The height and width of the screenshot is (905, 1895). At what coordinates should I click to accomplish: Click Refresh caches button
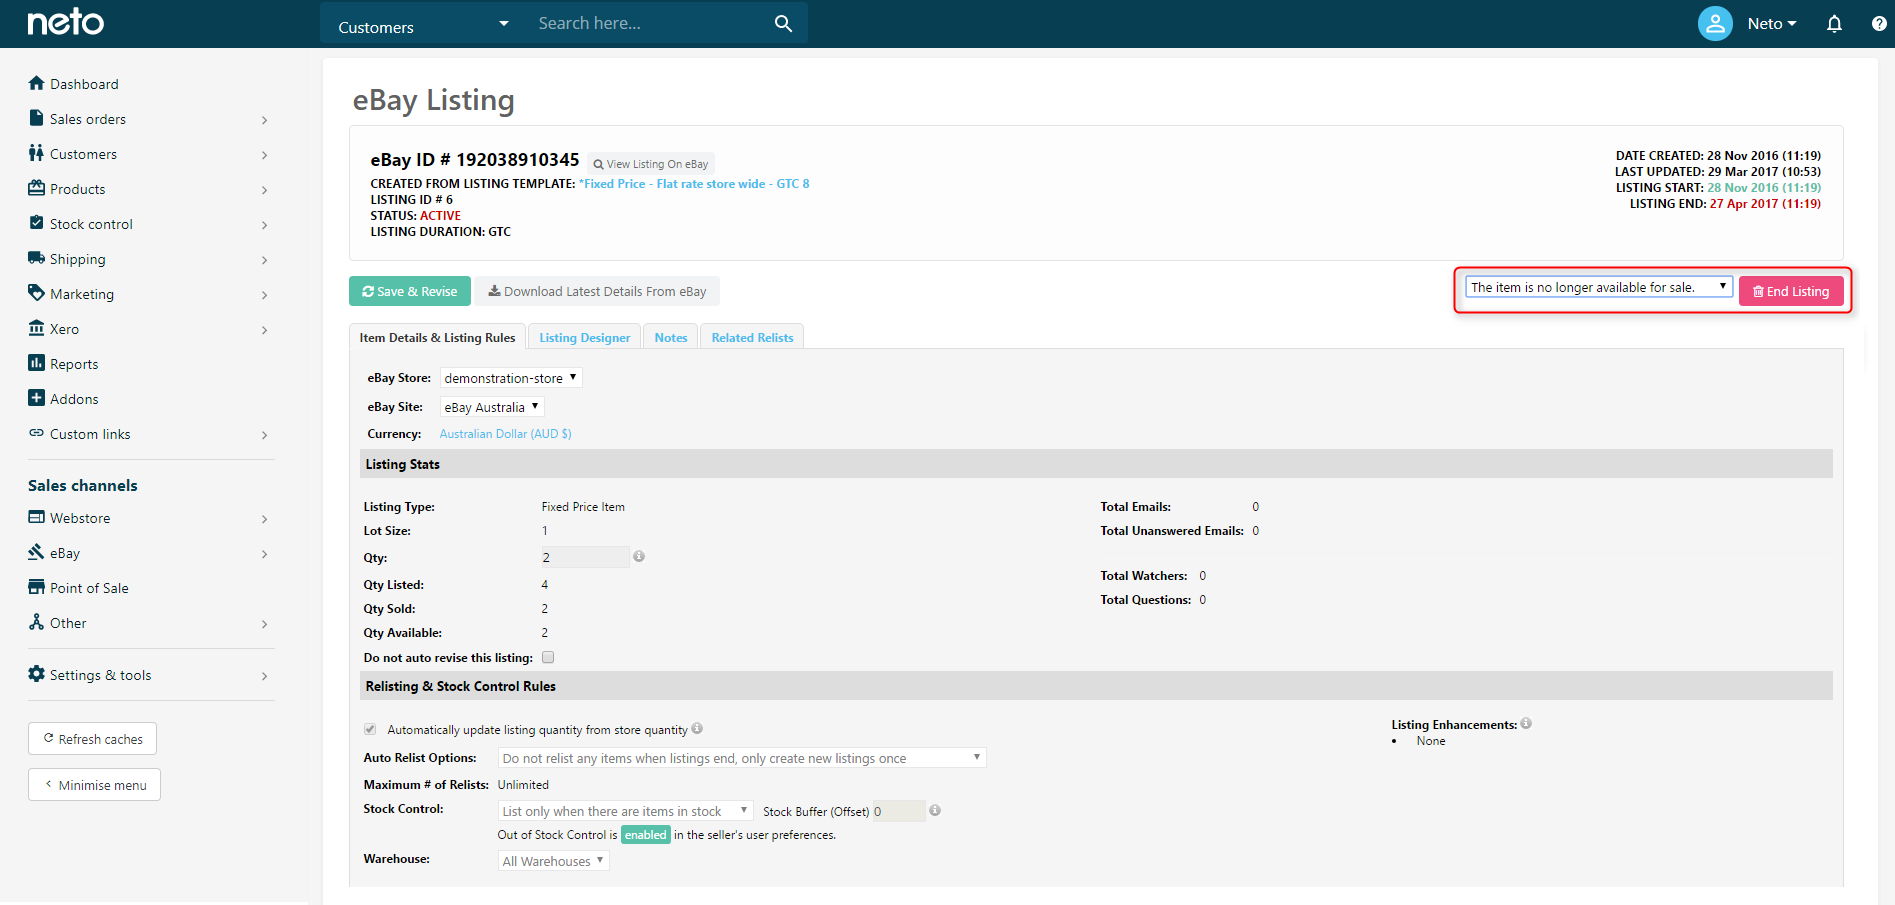[x=92, y=739]
